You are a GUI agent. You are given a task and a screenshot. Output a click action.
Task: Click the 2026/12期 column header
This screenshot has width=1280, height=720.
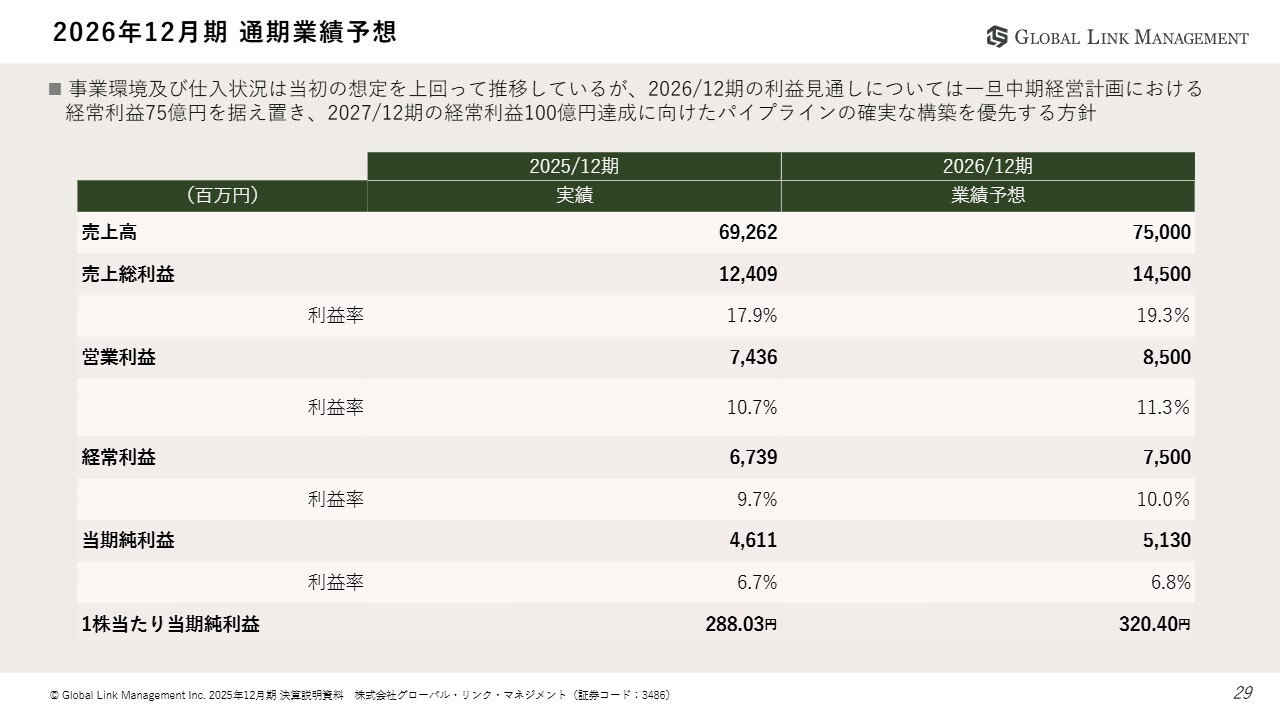point(988,166)
